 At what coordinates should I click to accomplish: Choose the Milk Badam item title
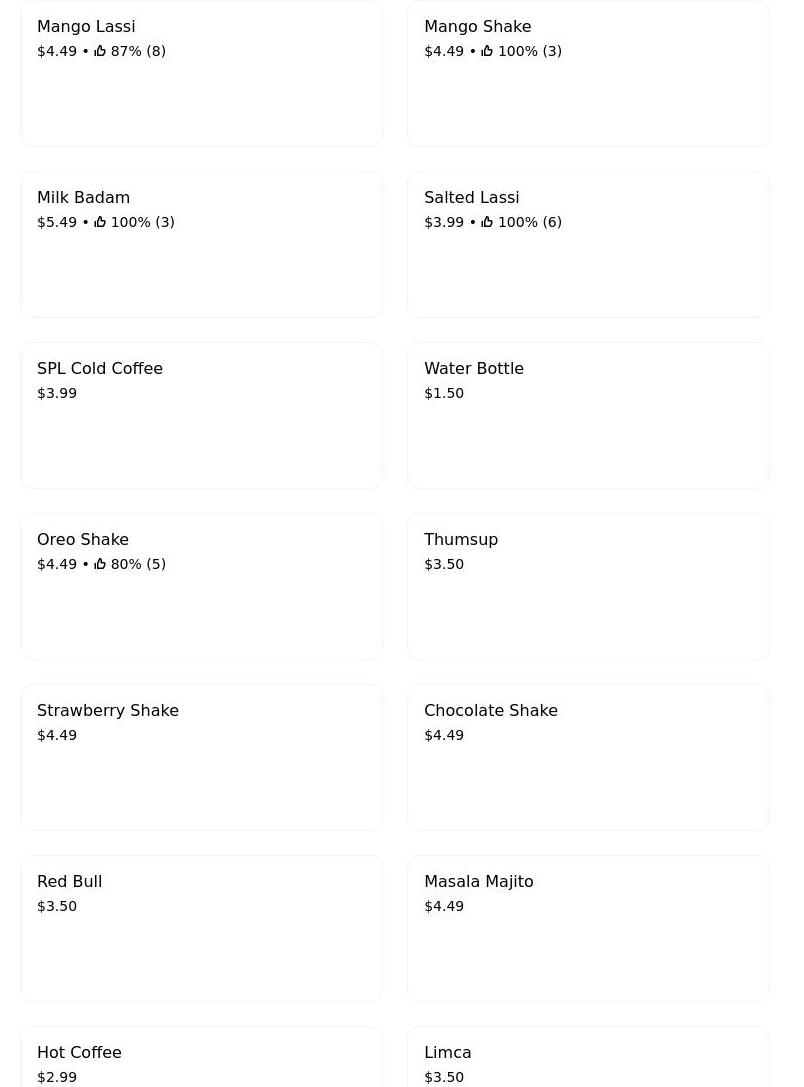point(83,198)
